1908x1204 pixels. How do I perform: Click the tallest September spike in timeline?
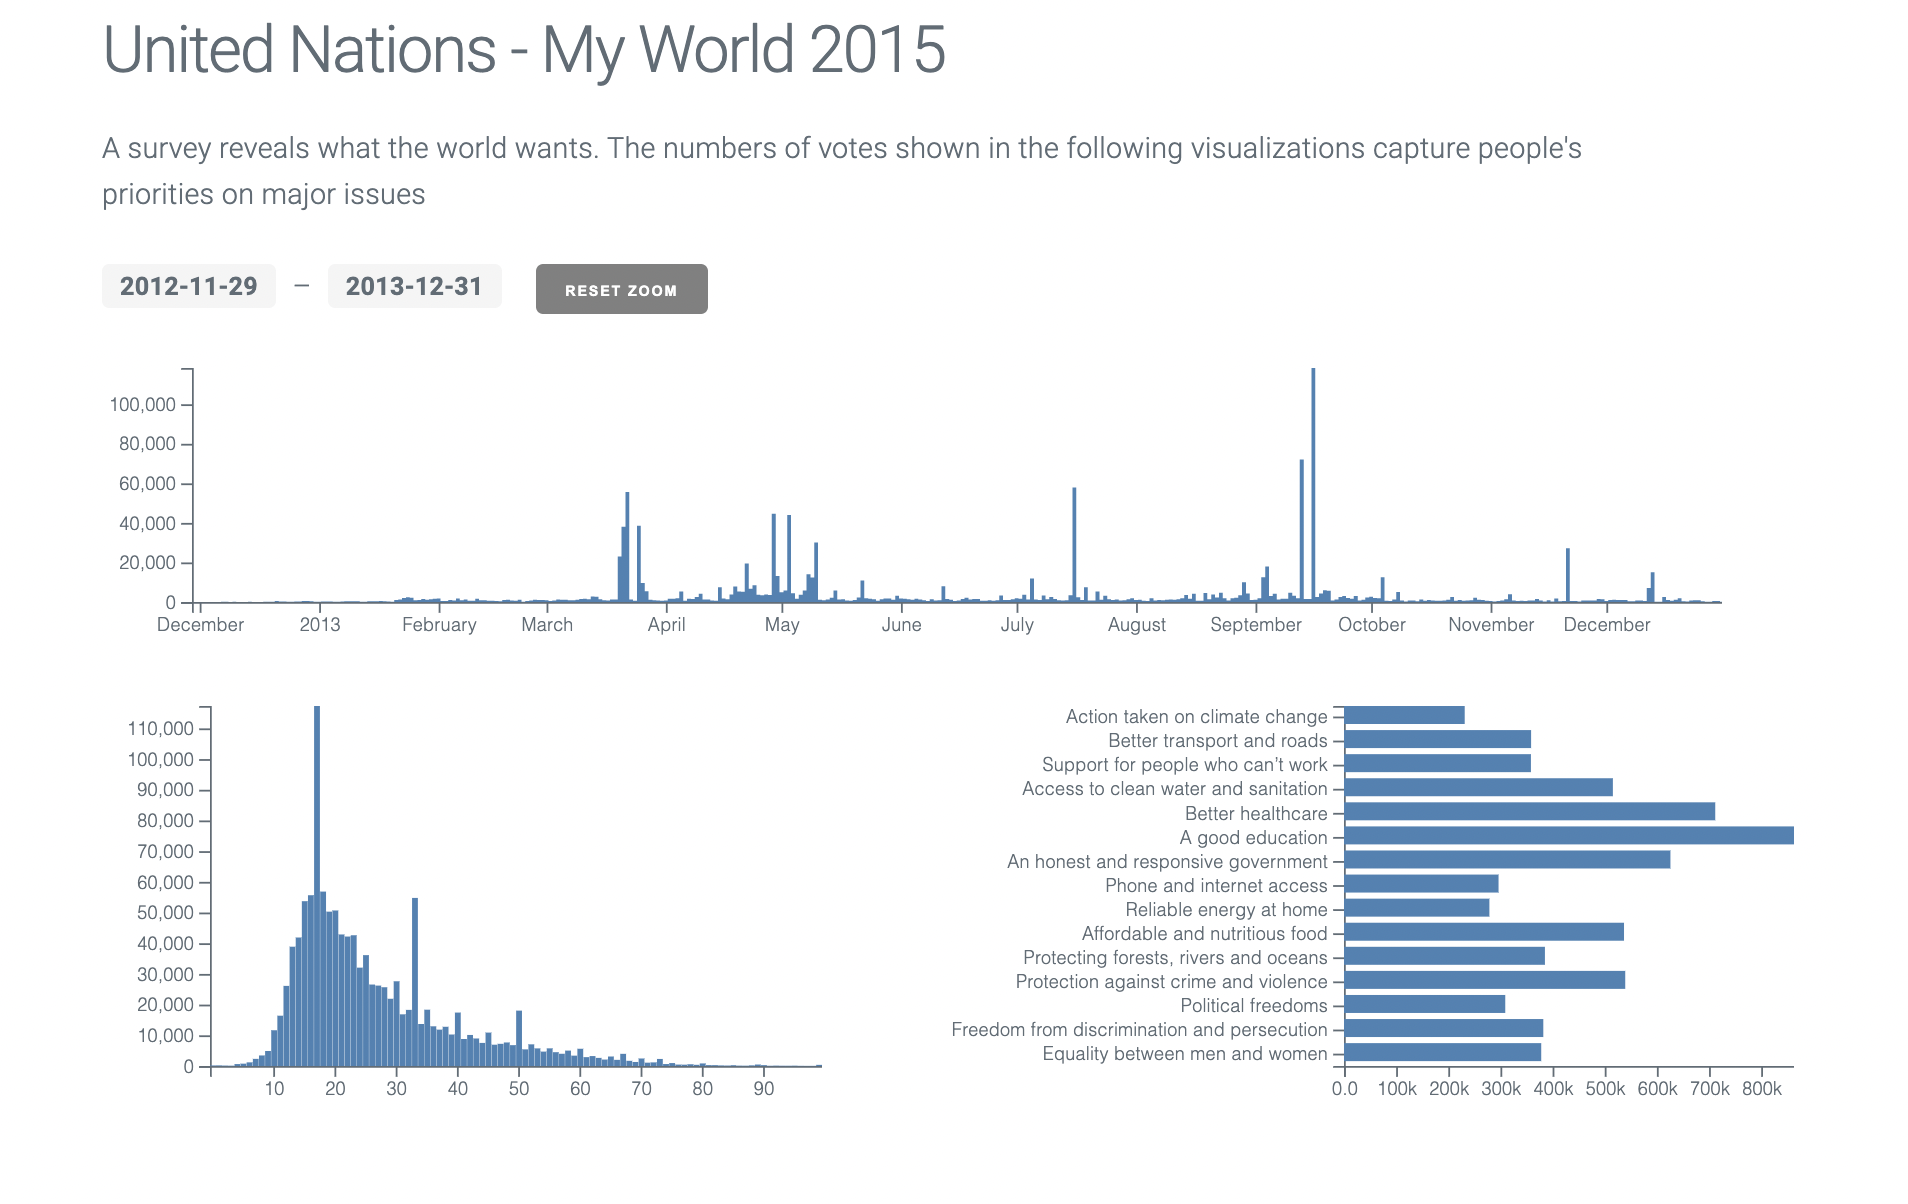pyautogui.click(x=1313, y=485)
